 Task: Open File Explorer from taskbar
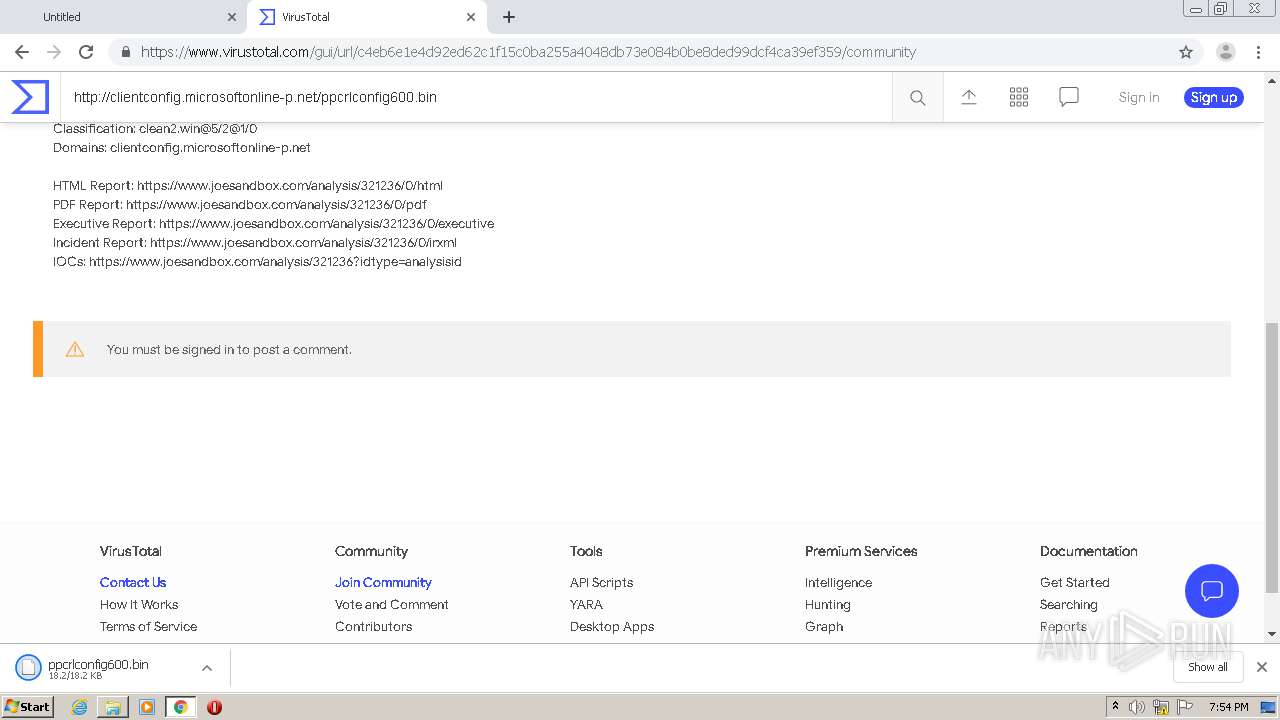tap(113, 707)
